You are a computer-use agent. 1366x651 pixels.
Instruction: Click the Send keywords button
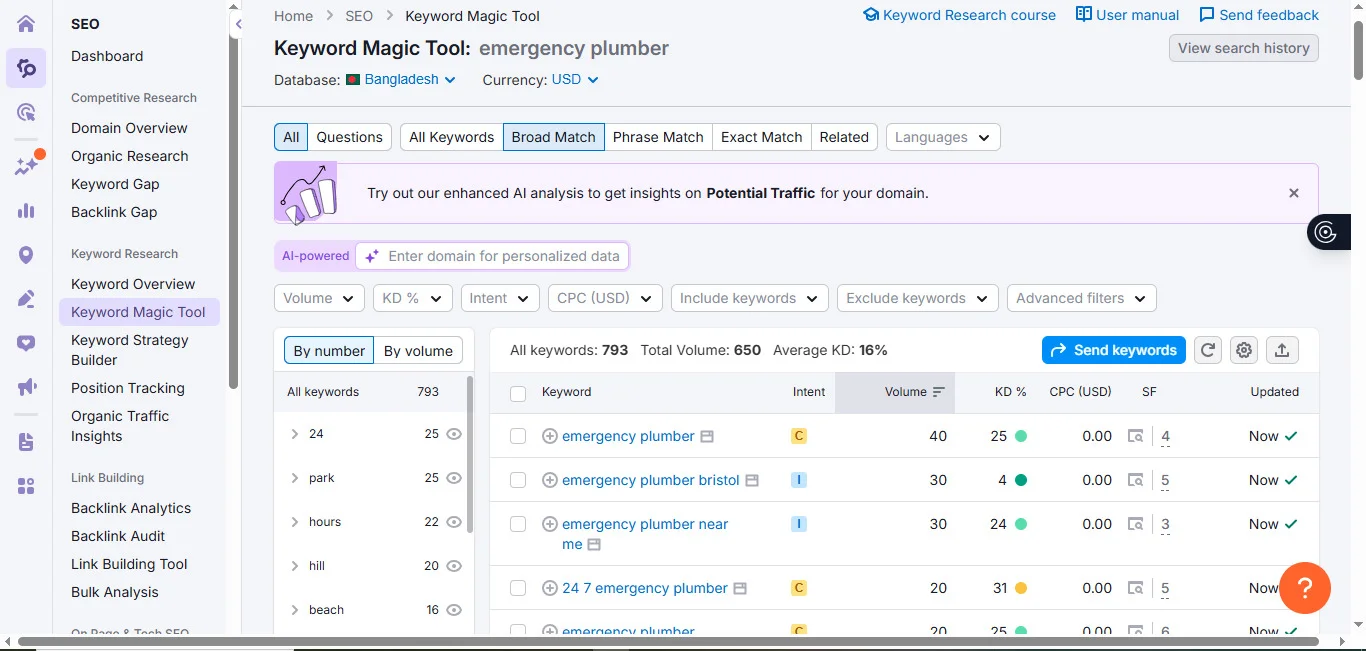click(x=1113, y=350)
